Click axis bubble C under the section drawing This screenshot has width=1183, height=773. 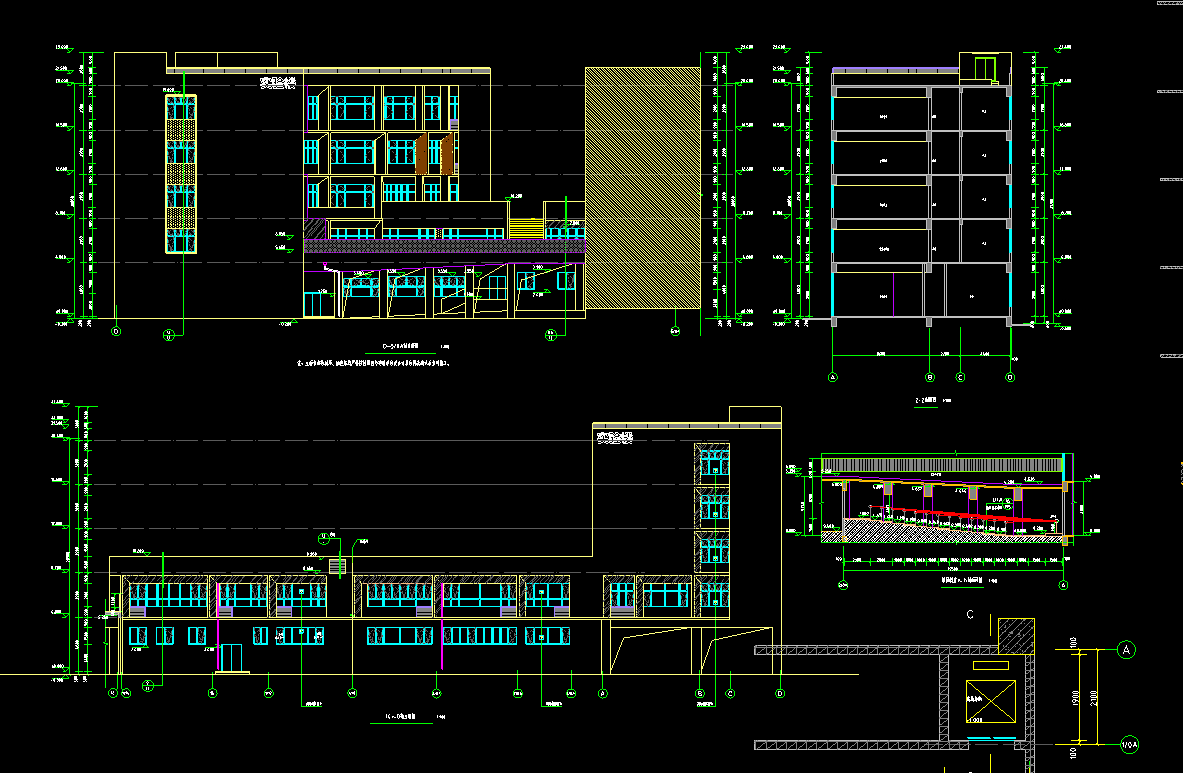[x=960, y=377]
